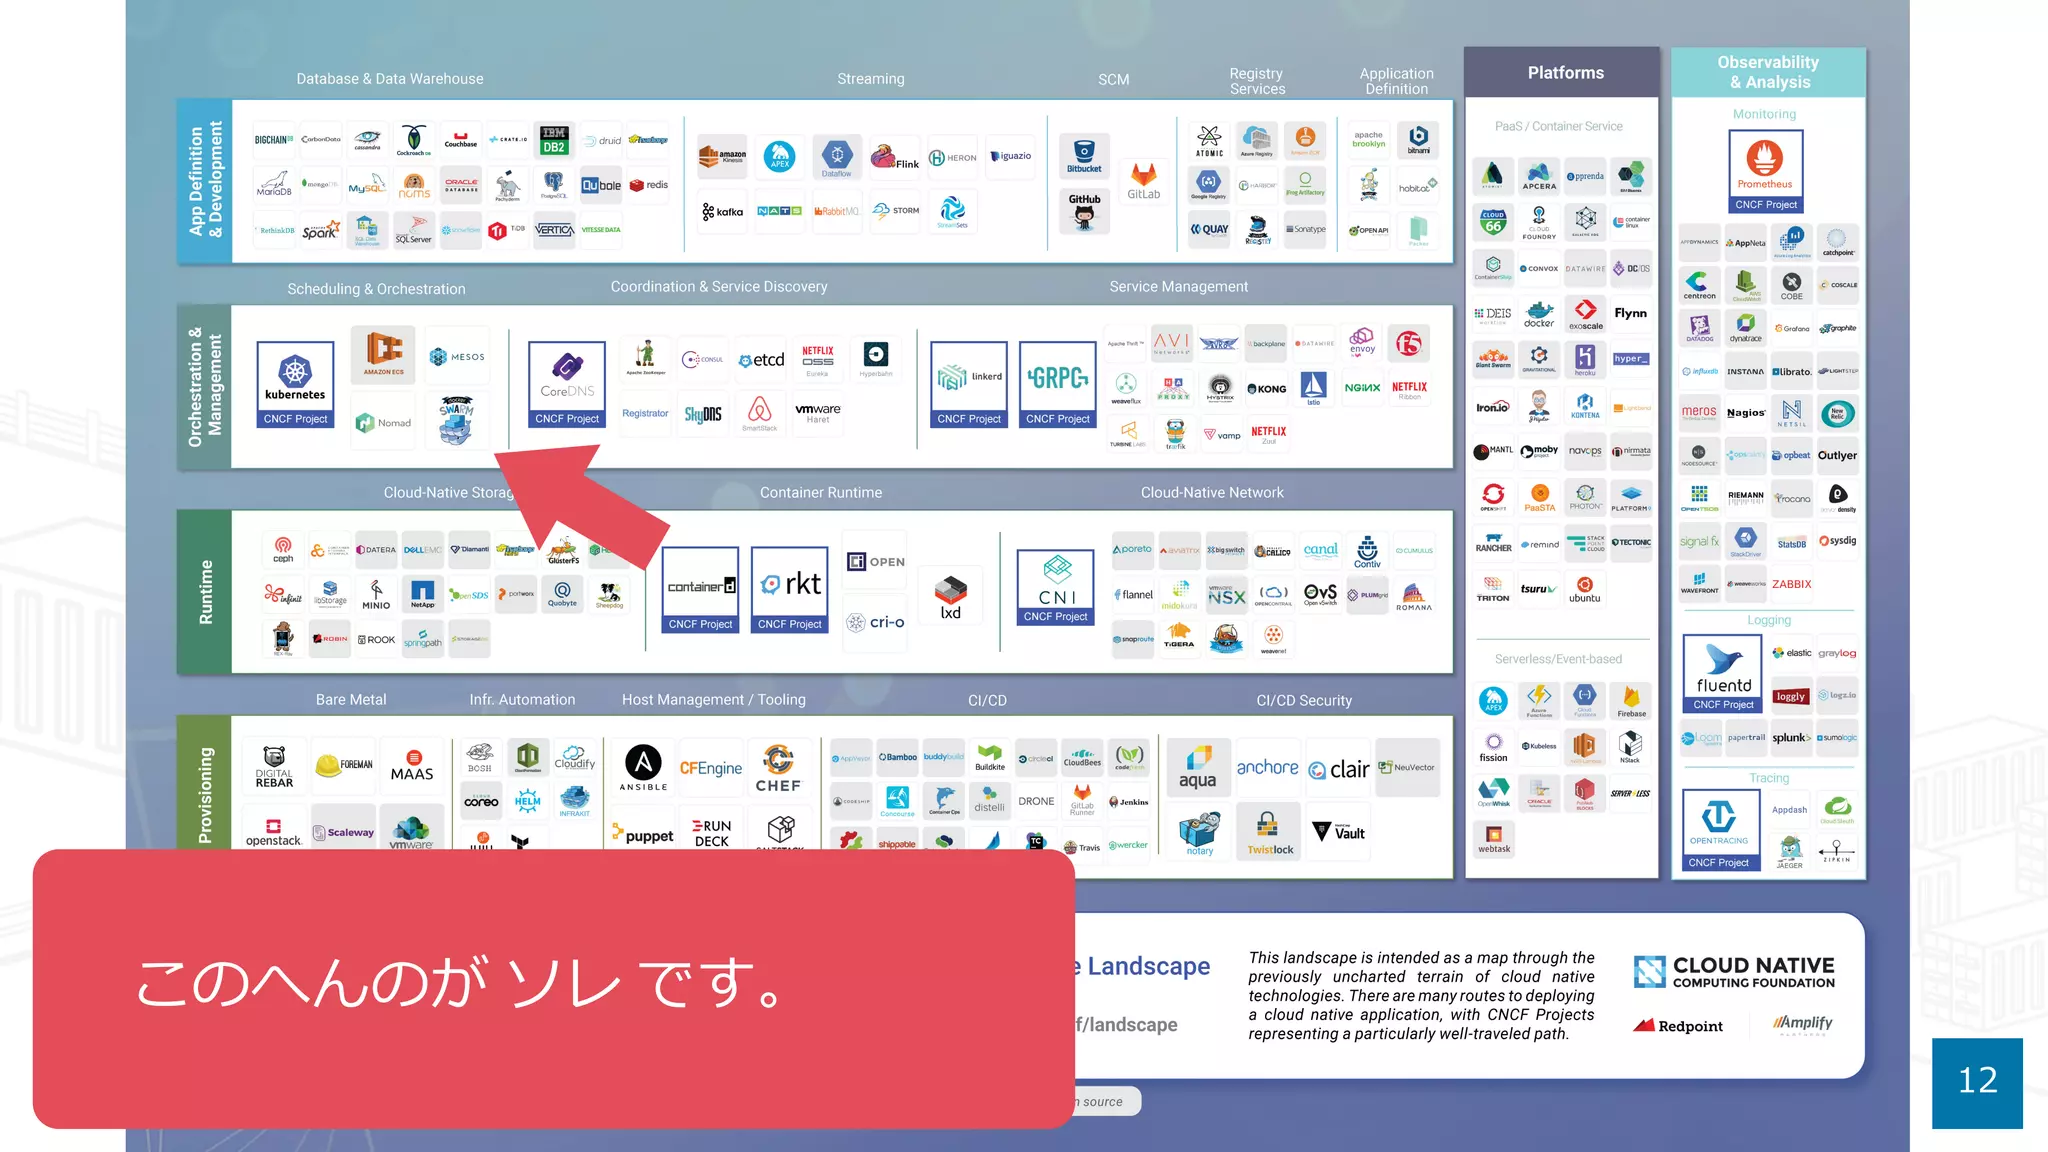Click the Chef logo

click(x=778, y=768)
